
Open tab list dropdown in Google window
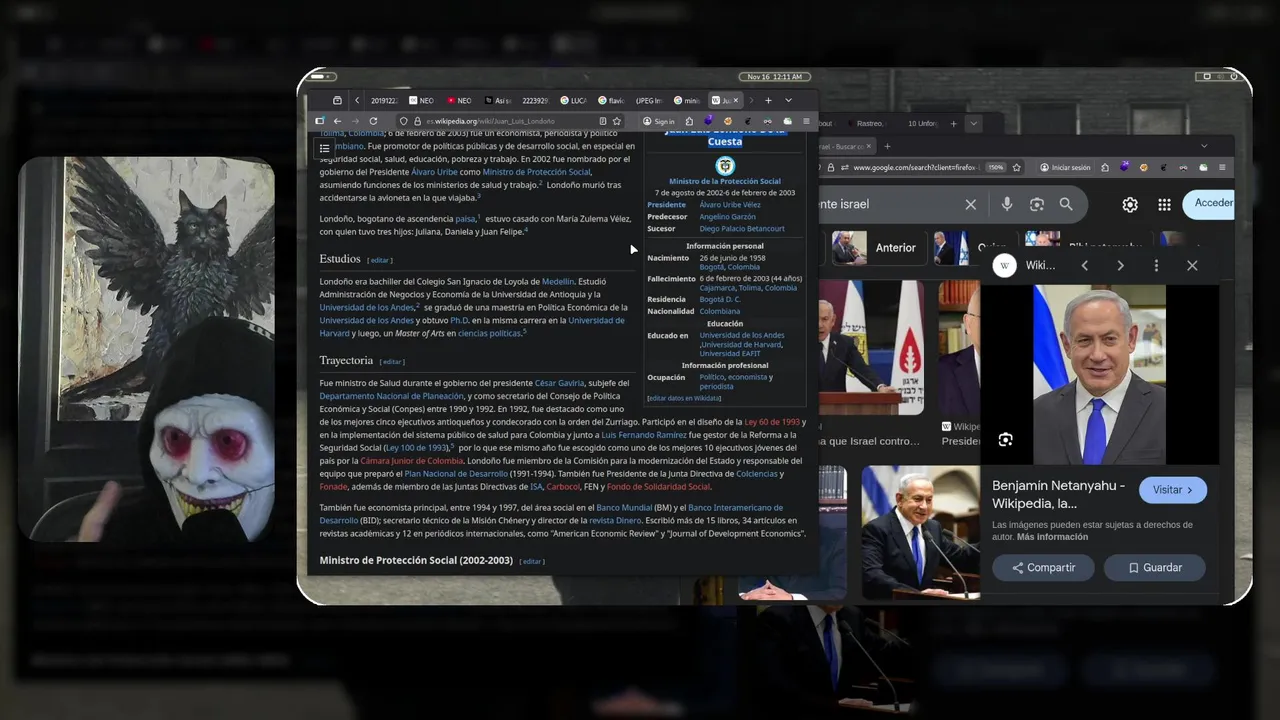[1204, 146]
